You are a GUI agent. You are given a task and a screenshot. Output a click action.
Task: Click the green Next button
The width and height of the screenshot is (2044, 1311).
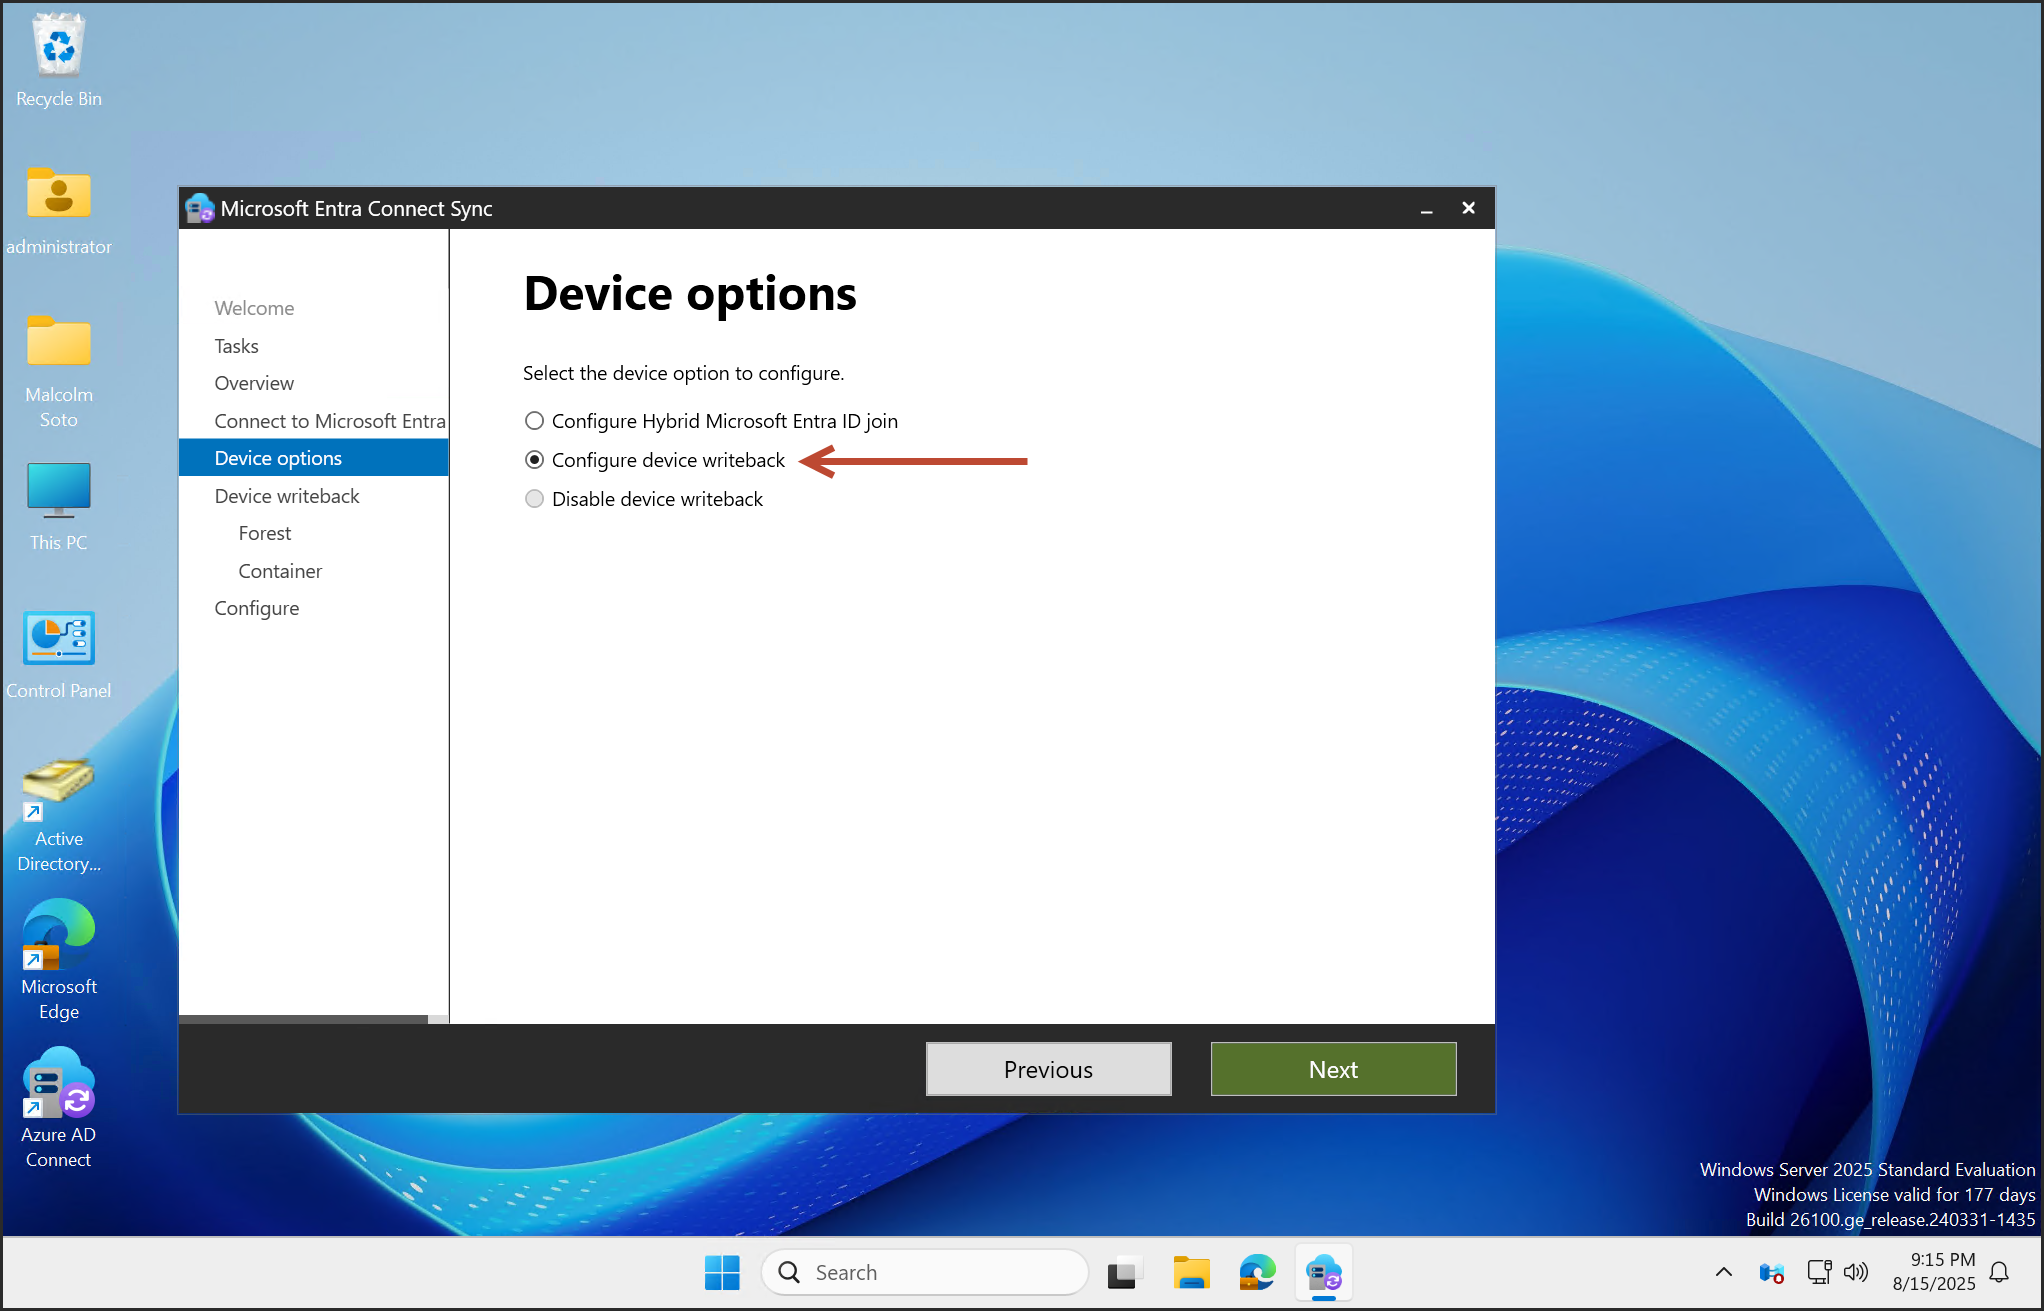1333,1069
